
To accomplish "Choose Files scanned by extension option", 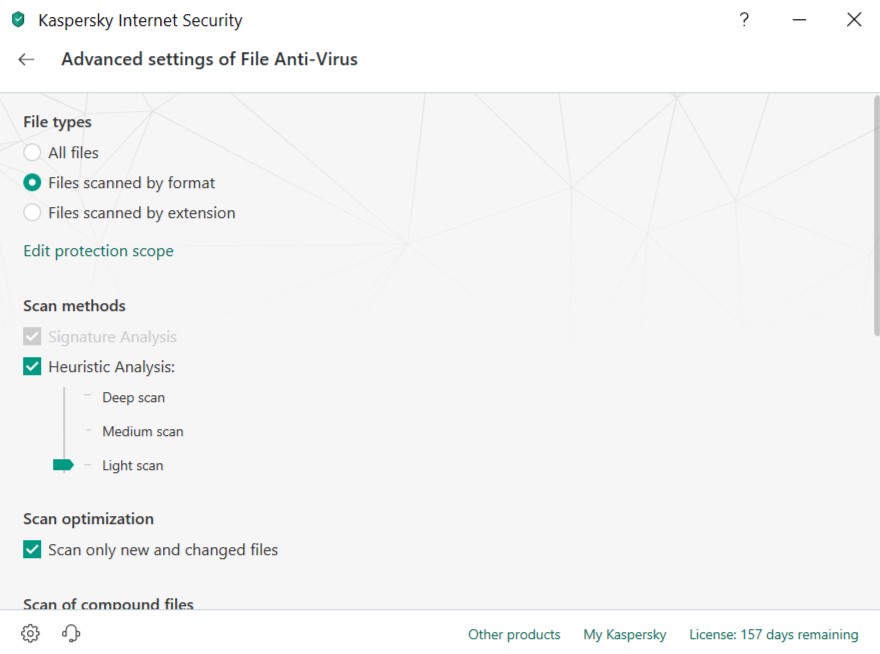I will pyautogui.click(x=32, y=213).
